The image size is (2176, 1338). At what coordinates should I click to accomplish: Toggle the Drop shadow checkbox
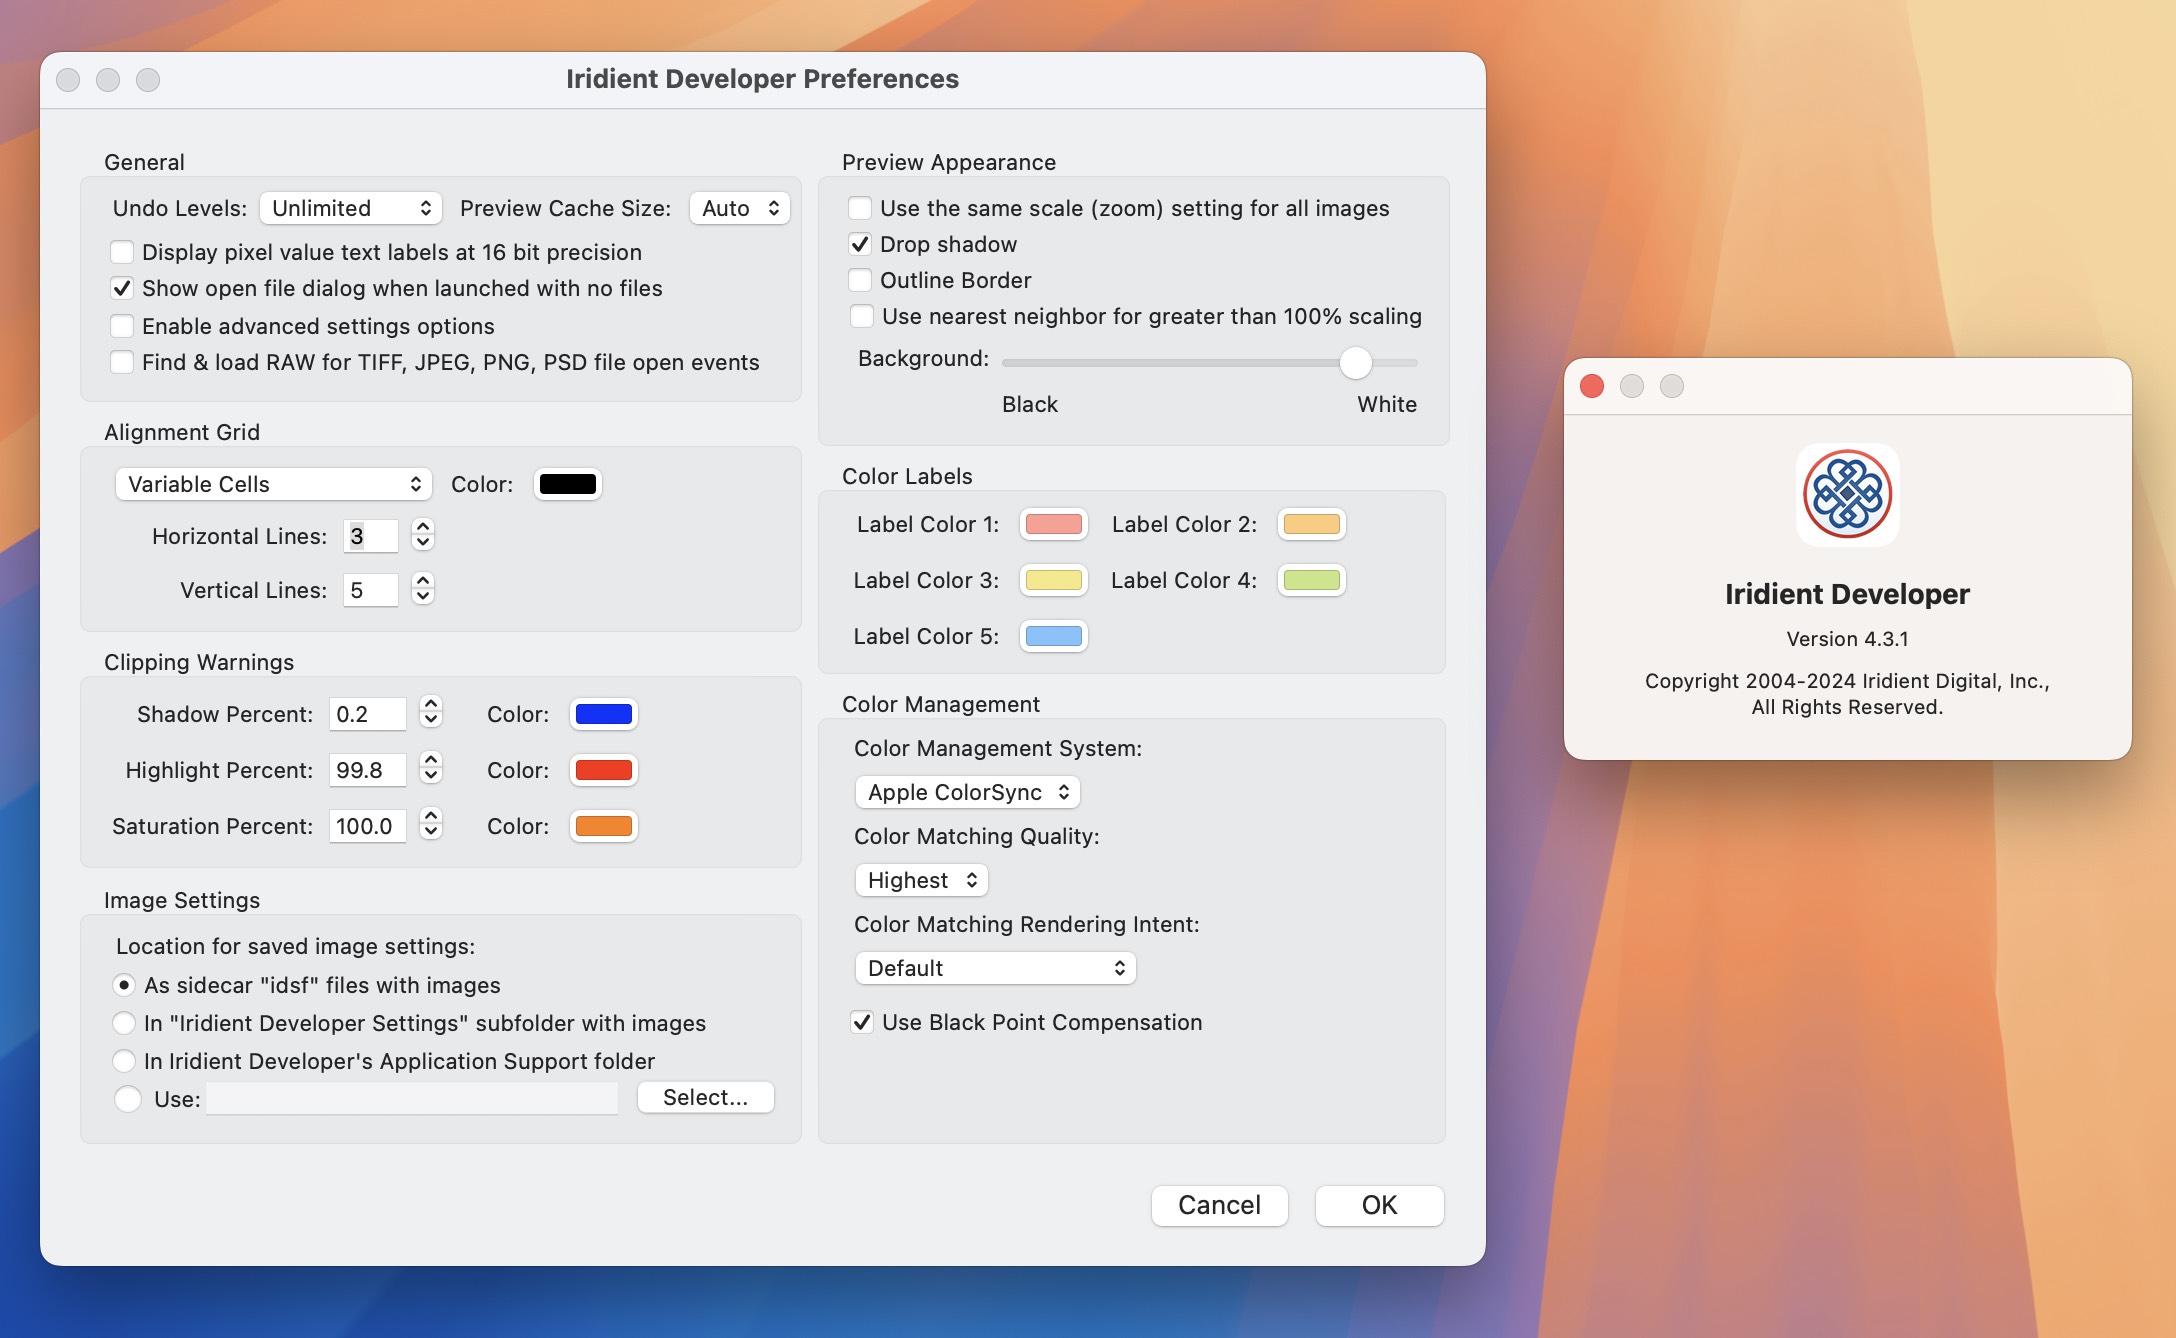[860, 244]
